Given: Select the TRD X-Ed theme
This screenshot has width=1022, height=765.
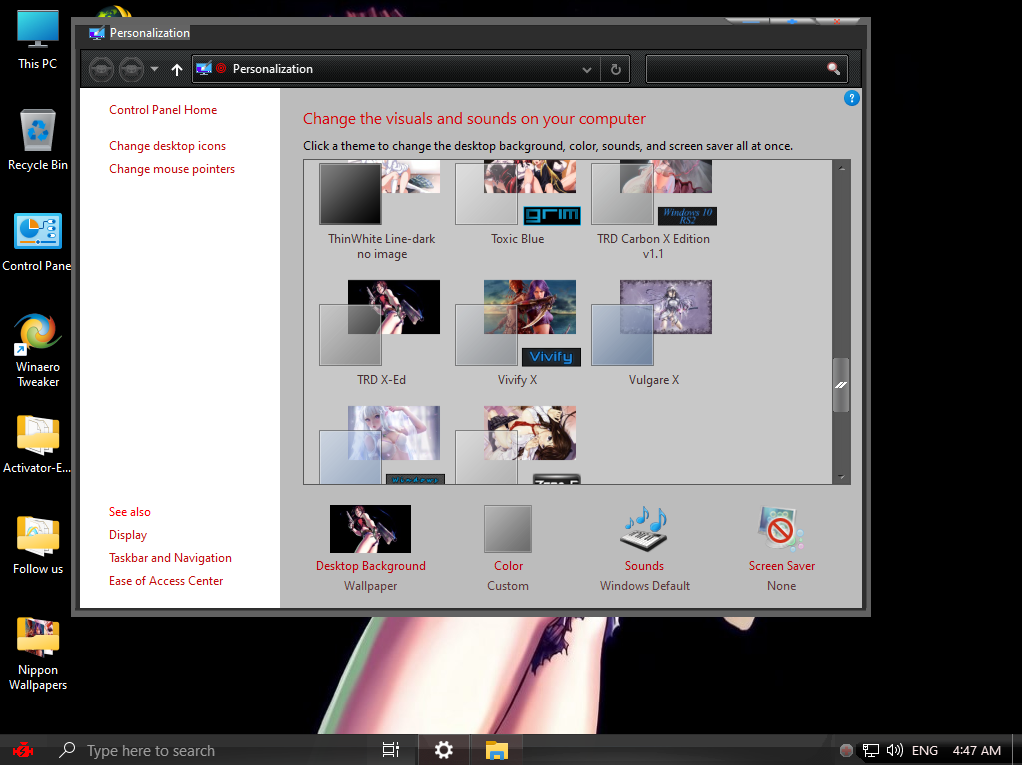Looking at the screenshot, I should 381,333.
